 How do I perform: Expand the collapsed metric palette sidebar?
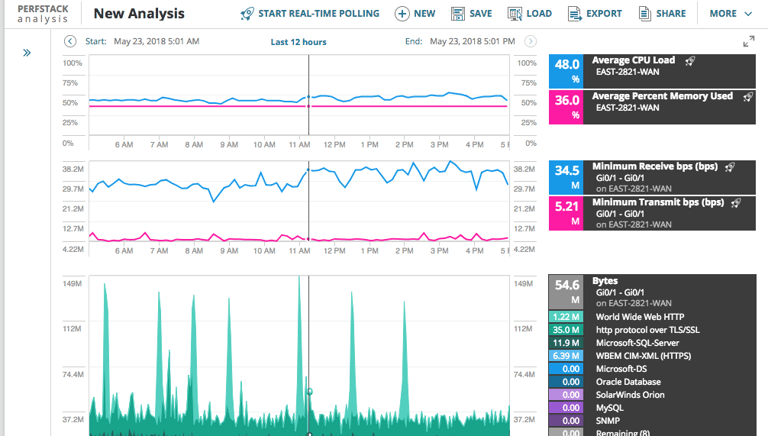pos(27,52)
